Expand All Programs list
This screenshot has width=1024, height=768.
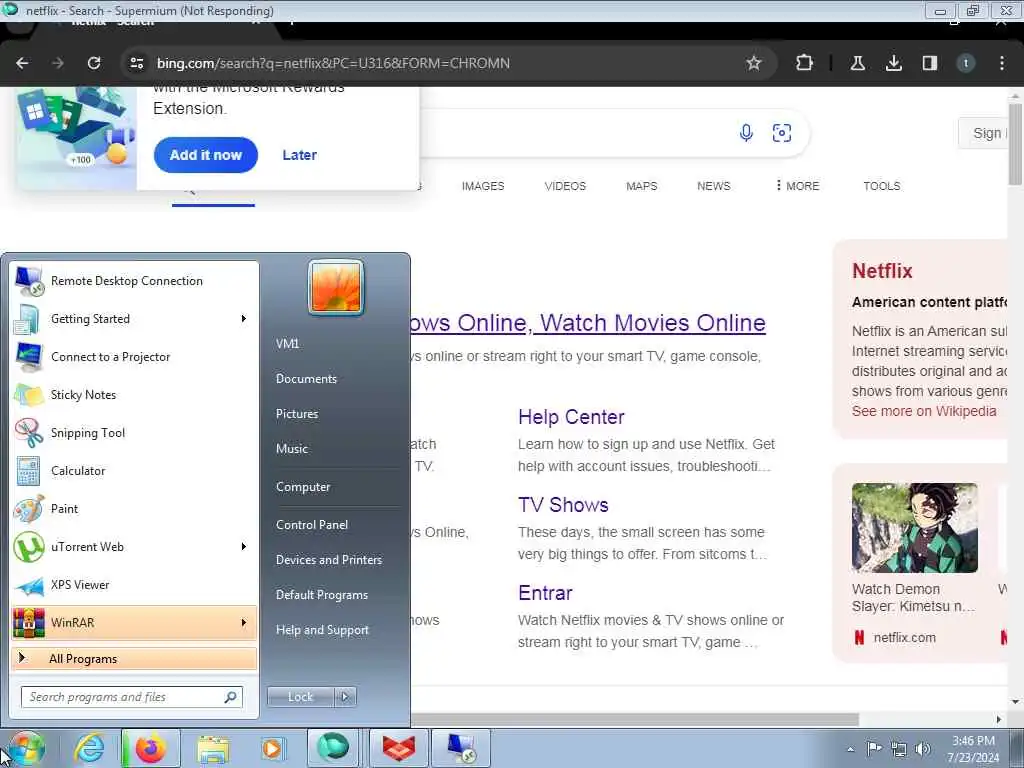coord(134,659)
